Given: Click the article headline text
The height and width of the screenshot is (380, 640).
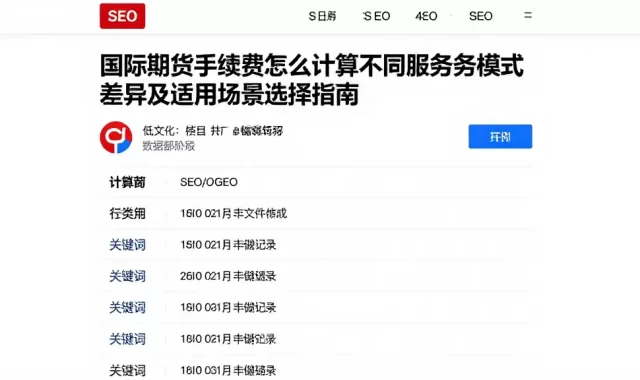Looking at the screenshot, I should pos(312,80).
